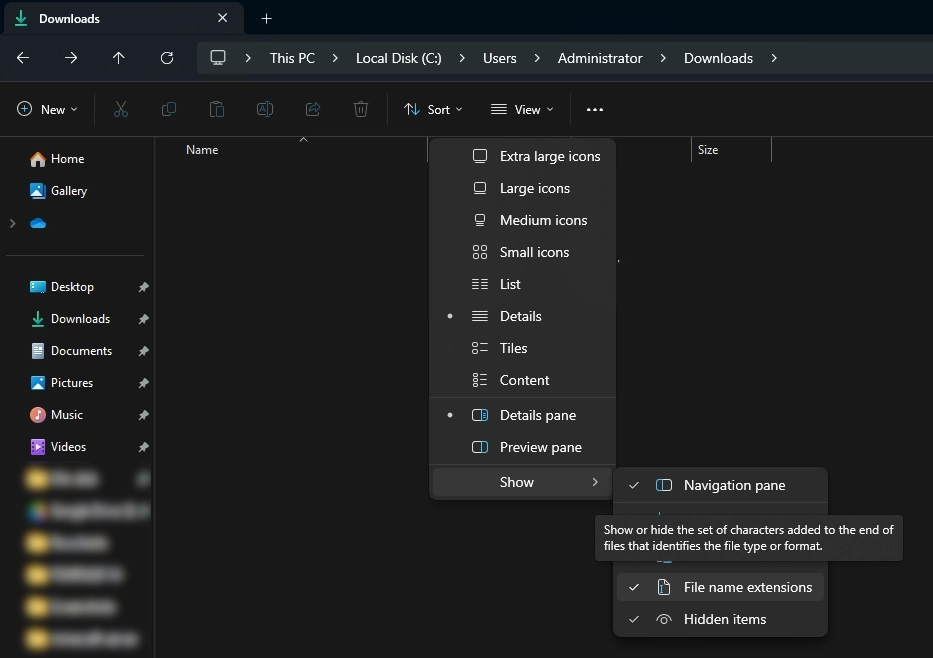The width and height of the screenshot is (933, 658).
Task: Switch view to Large icons
Action: point(534,188)
